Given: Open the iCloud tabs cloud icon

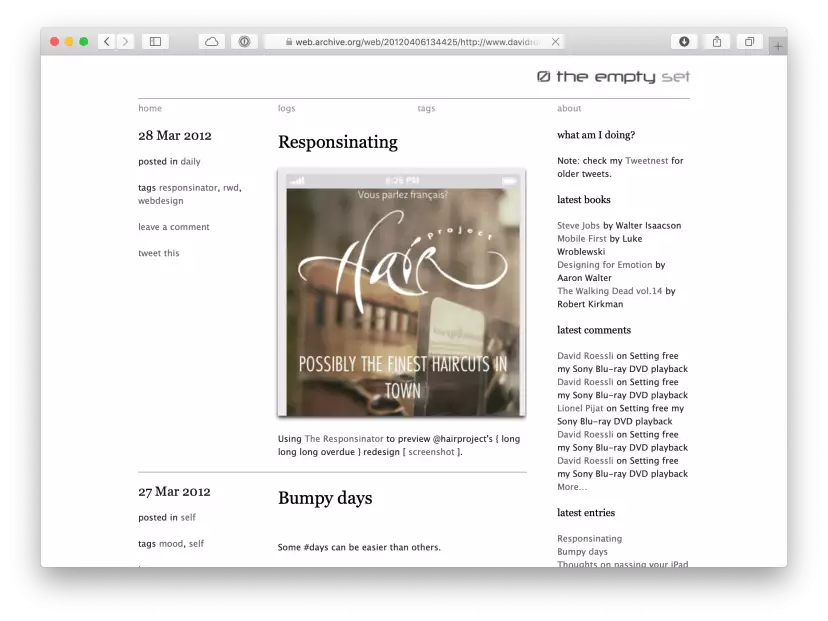Looking at the screenshot, I should 212,42.
